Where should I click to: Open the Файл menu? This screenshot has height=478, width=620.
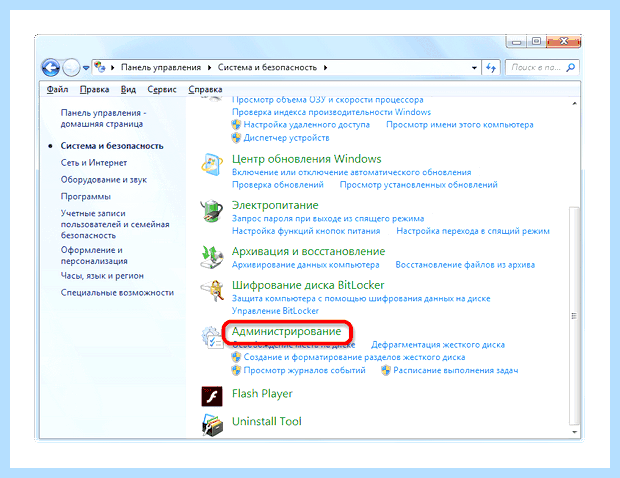coord(57,89)
